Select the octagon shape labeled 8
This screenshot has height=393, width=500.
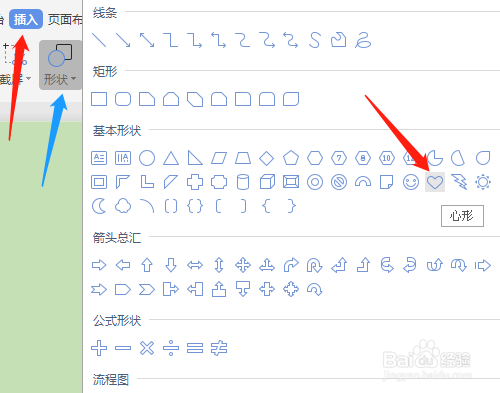[x=363, y=158]
